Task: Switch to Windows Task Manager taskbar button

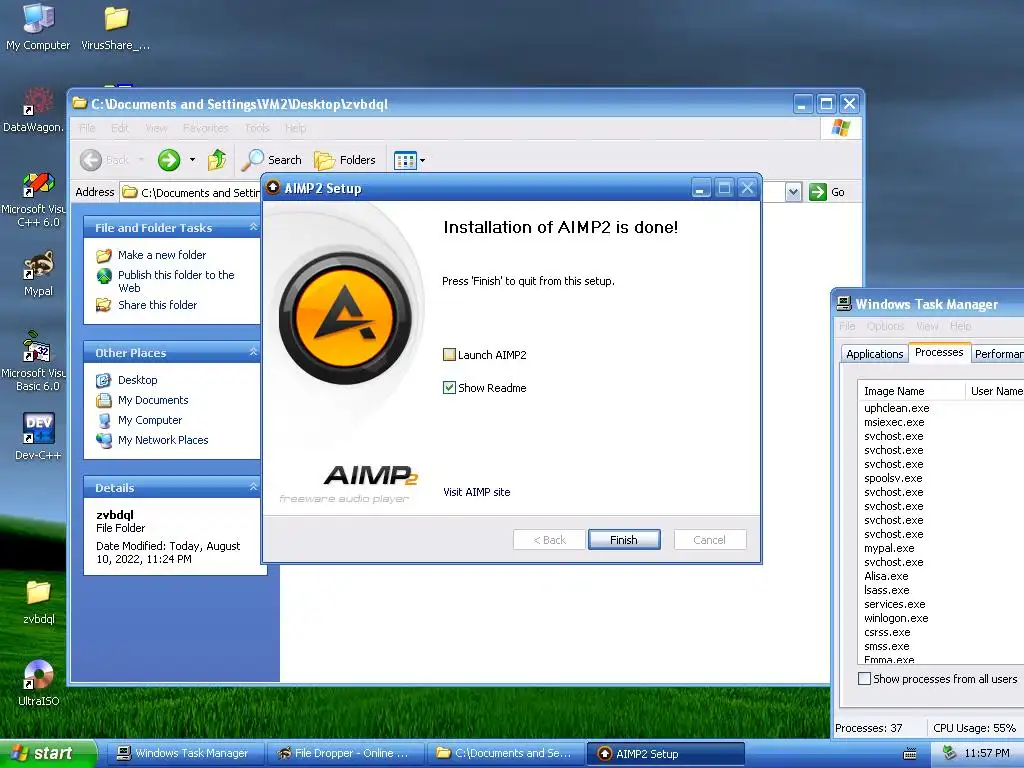Action: (x=184, y=753)
